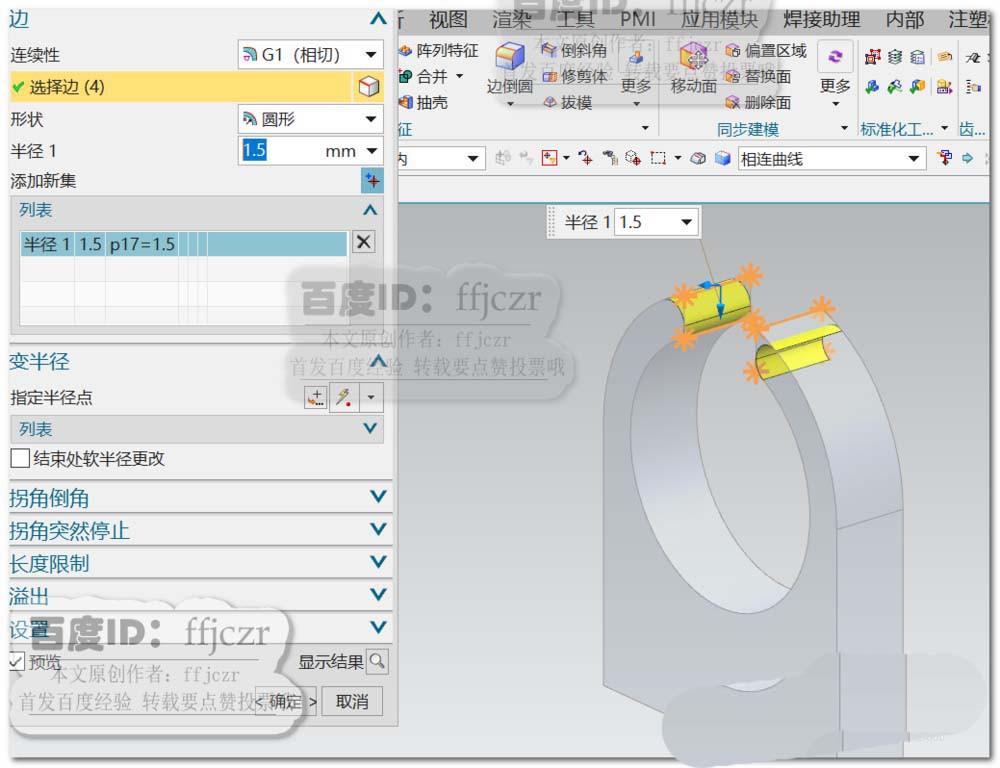Click the 添加新集 (Add New Set) icon
Image resolution: width=1000 pixels, height=768 pixels.
(370, 181)
